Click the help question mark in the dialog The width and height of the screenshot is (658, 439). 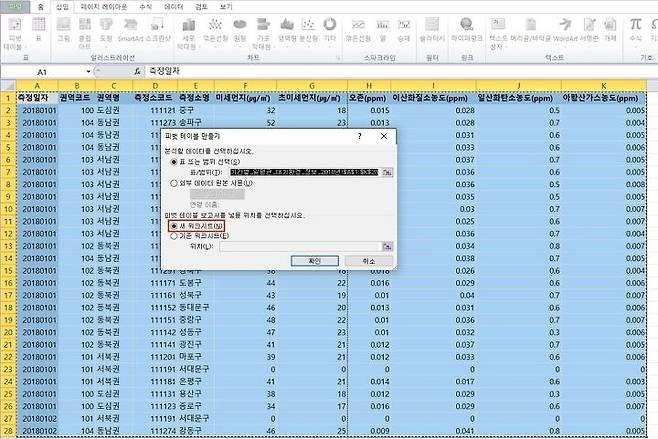359,135
